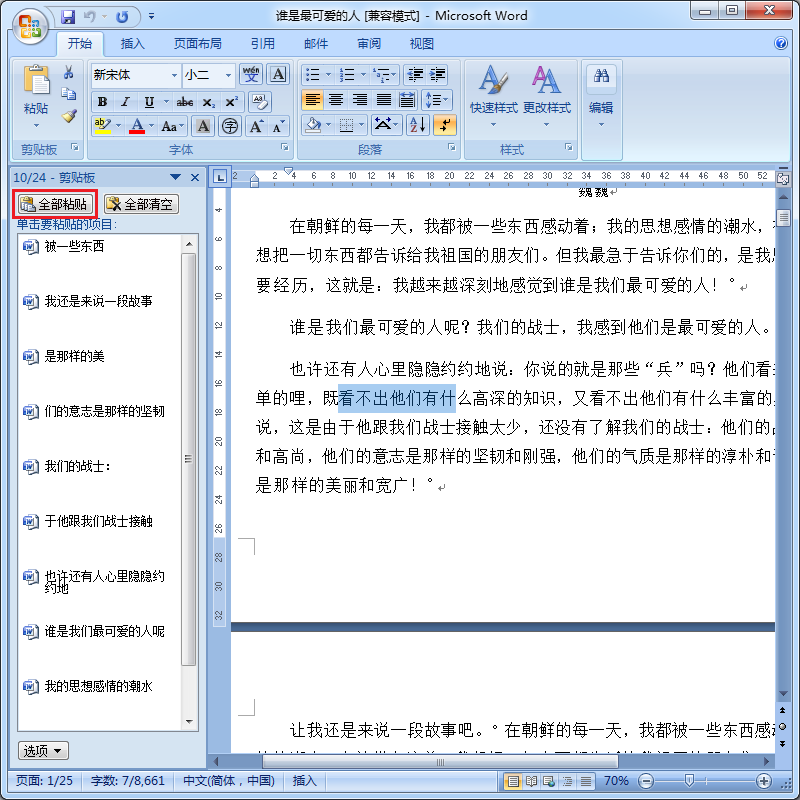
Task: Click the Shading paint bucket icon
Action: tap(312, 124)
